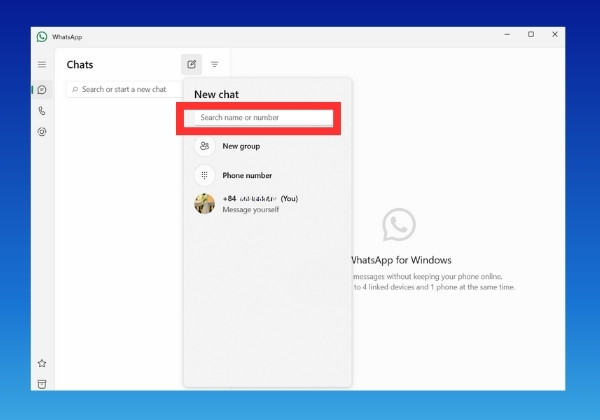The height and width of the screenshot is (420, 600).
Task: Click the WhatsApp logo in title bar
Action: click(42, 37)
